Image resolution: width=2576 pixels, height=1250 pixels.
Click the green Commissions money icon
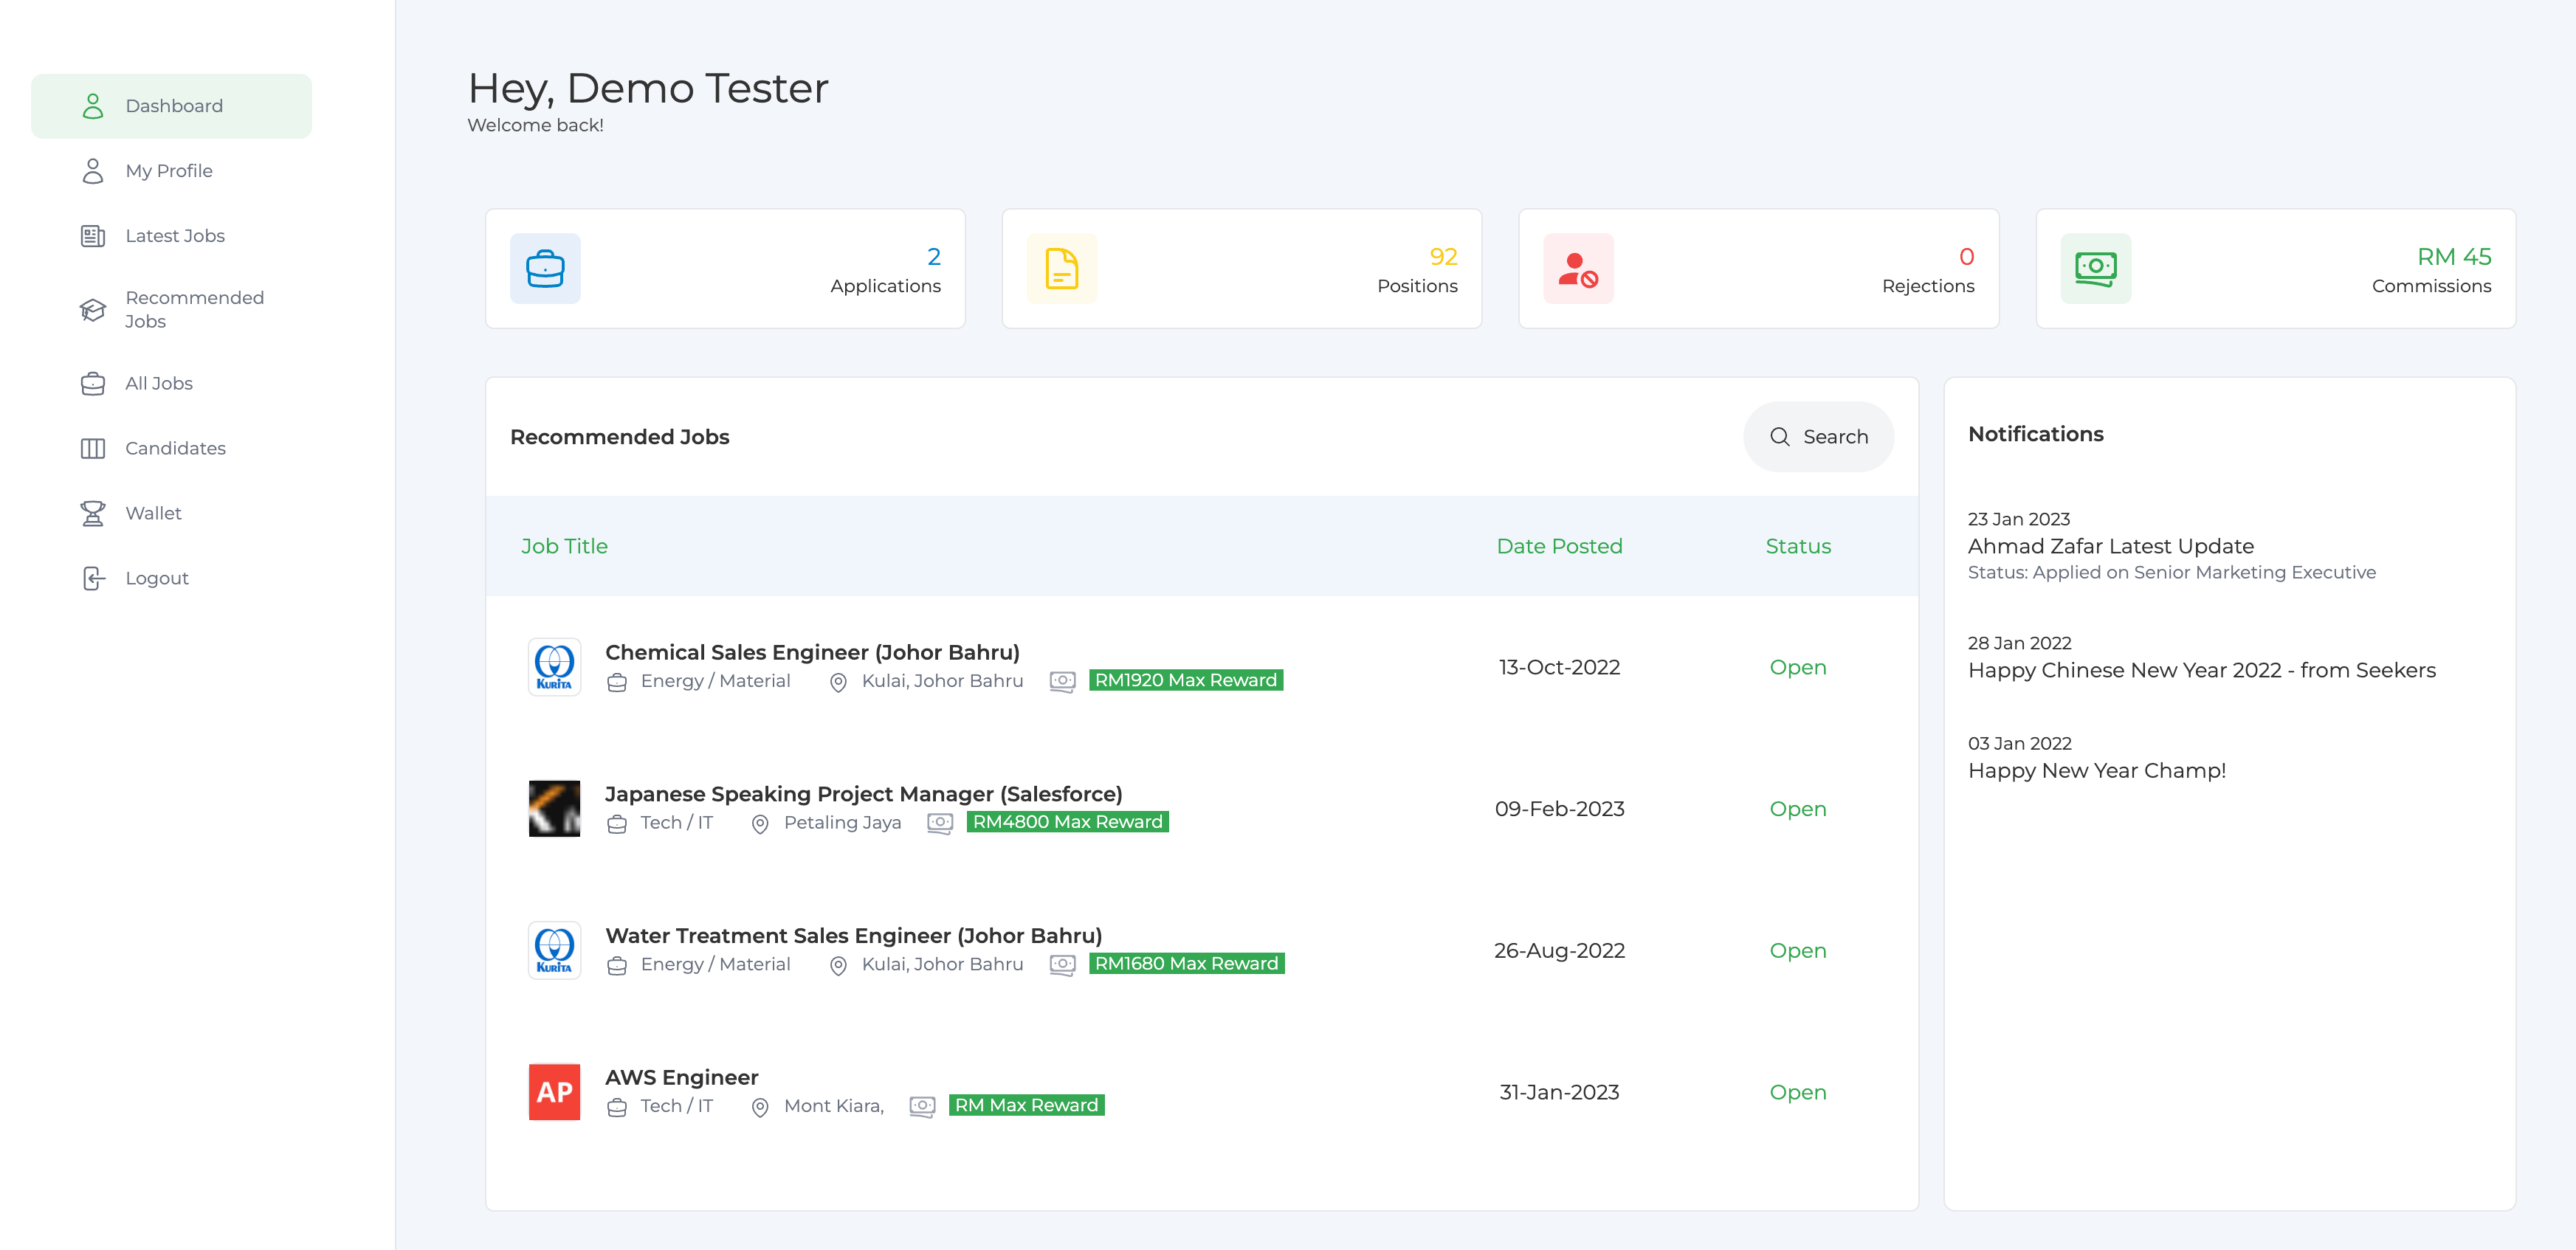[2095, 268]
